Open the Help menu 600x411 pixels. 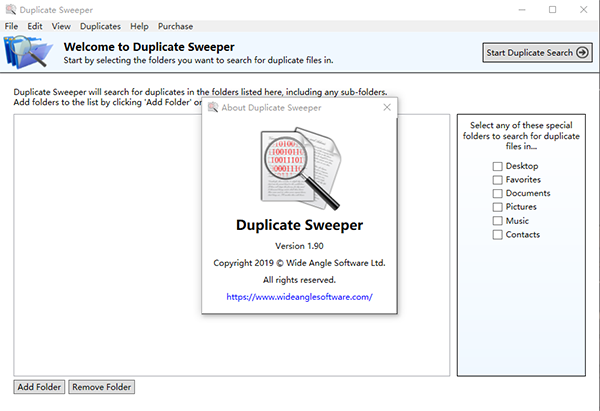point(139,26)
